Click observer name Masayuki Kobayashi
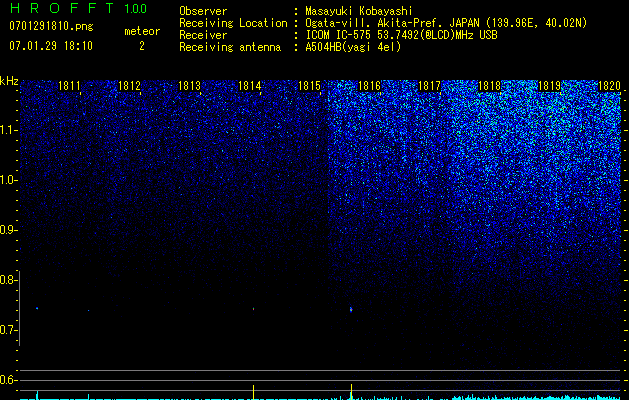The width and height of the screenshot is (629, 400). (359, 11)
